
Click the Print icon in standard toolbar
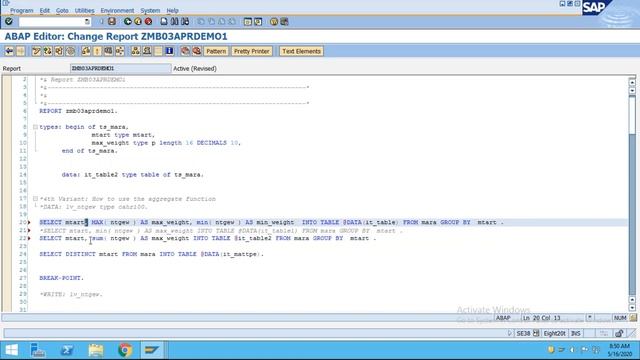[x=164, y=21]
